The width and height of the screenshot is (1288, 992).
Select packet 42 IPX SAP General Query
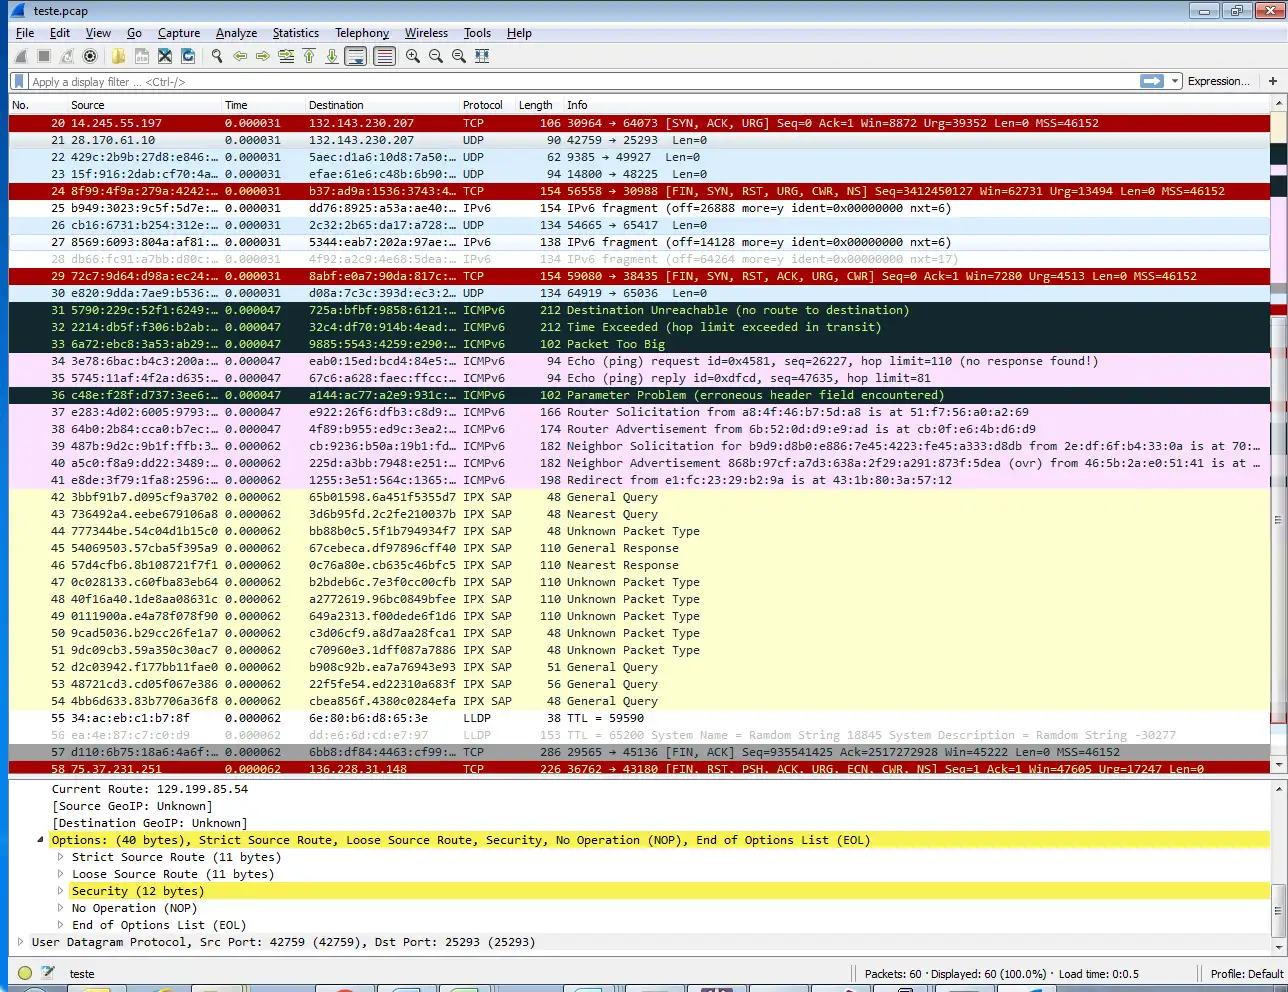tap(640, 497)
